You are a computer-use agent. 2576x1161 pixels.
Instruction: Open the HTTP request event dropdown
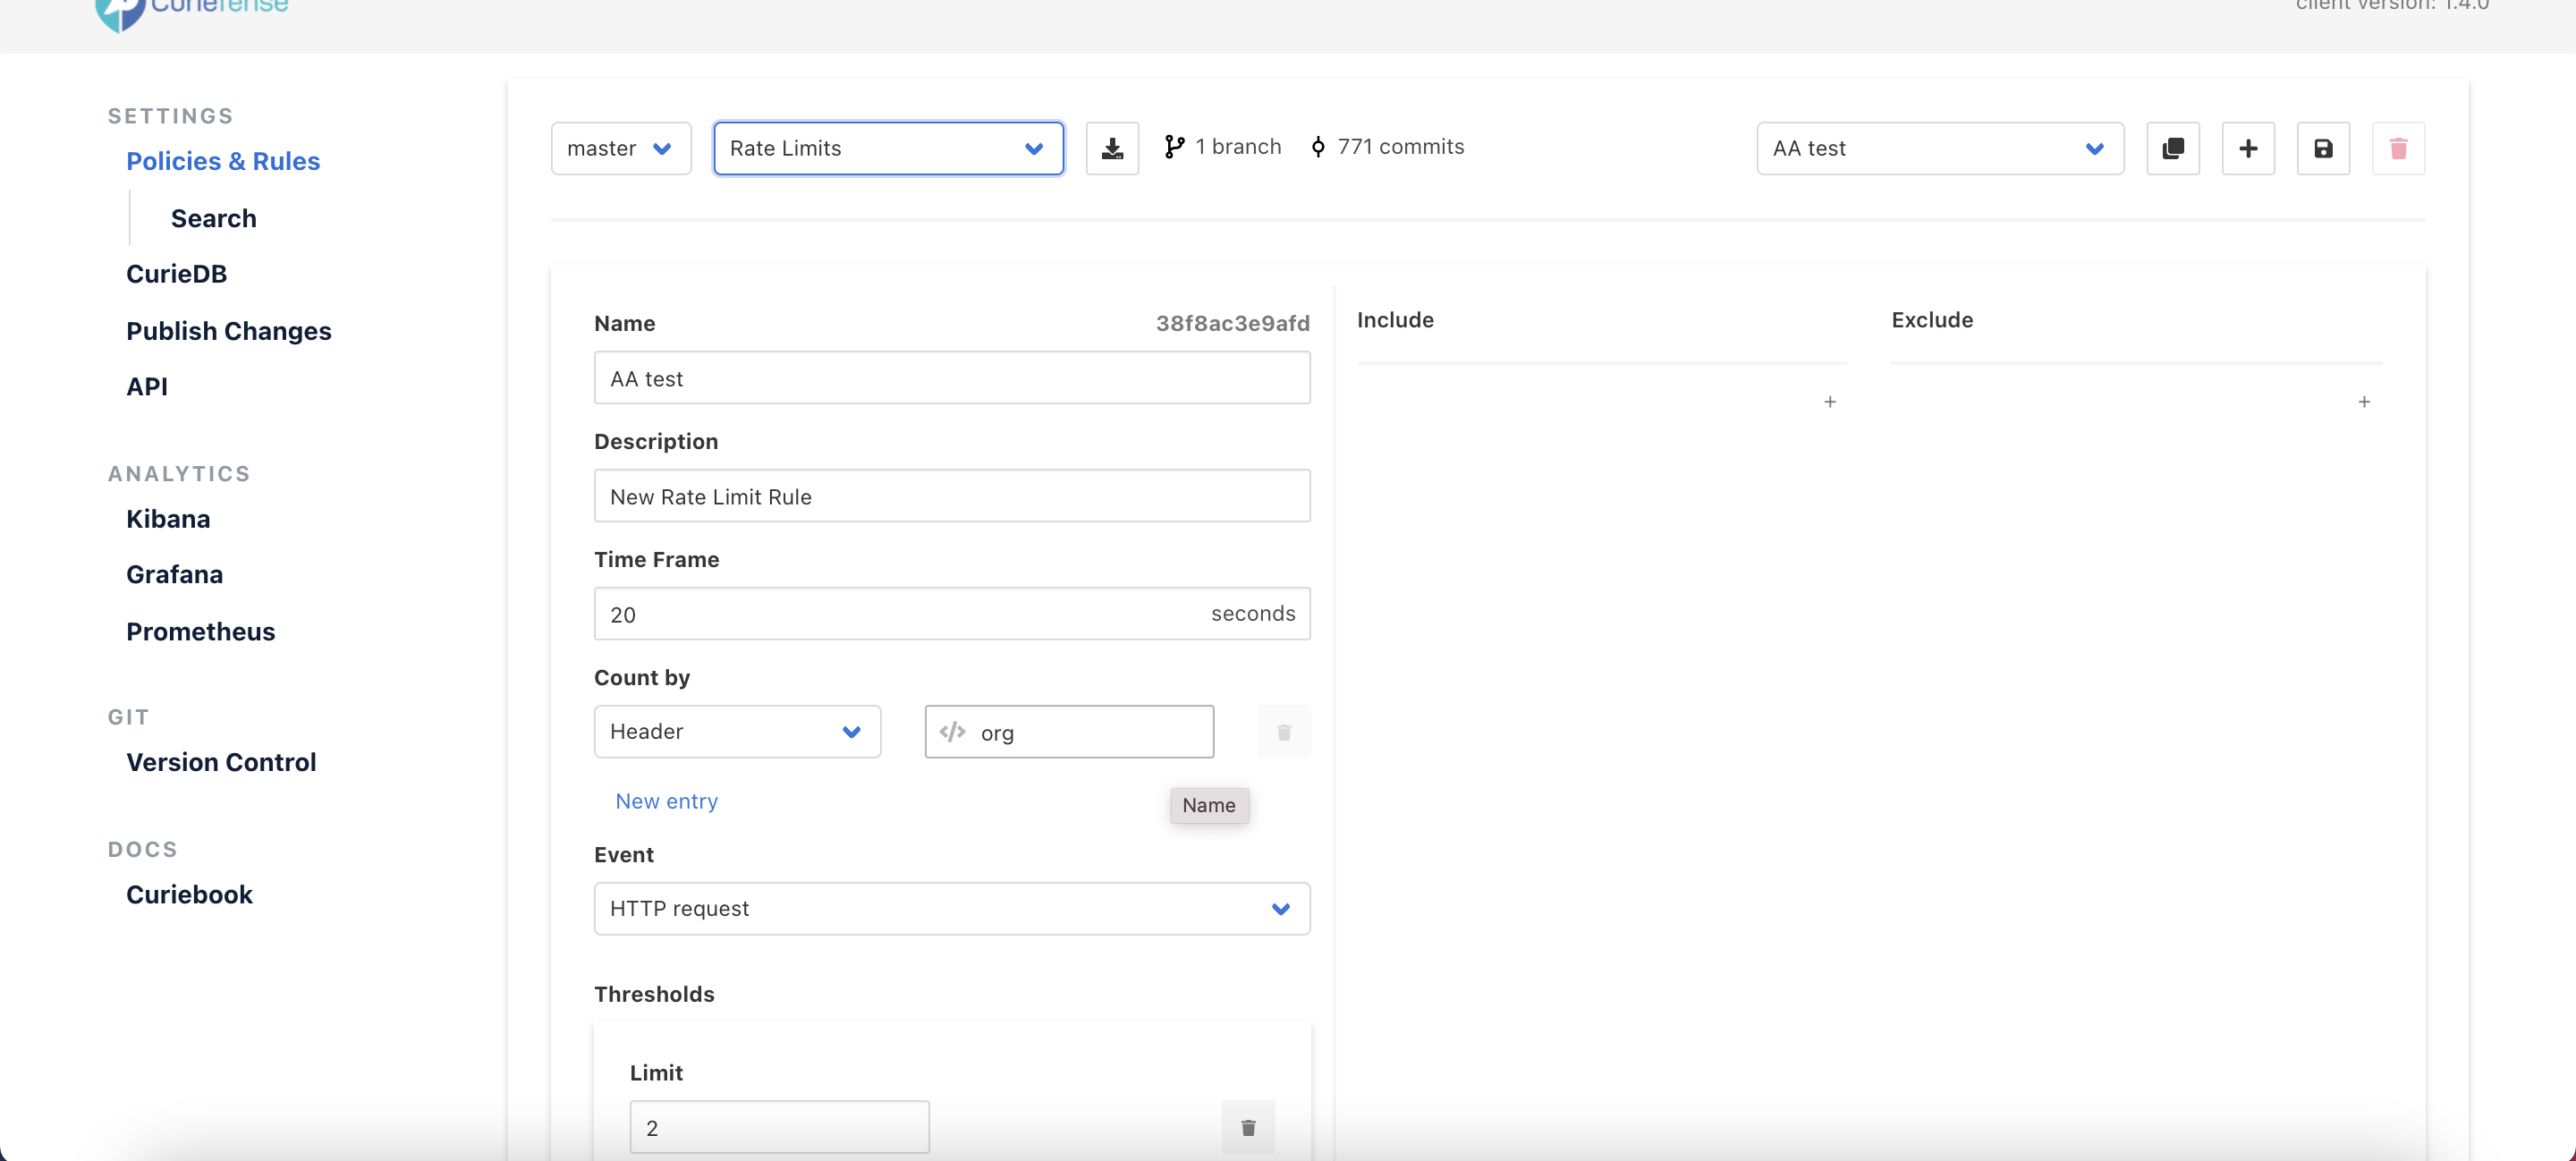click(x=951, y=908)
